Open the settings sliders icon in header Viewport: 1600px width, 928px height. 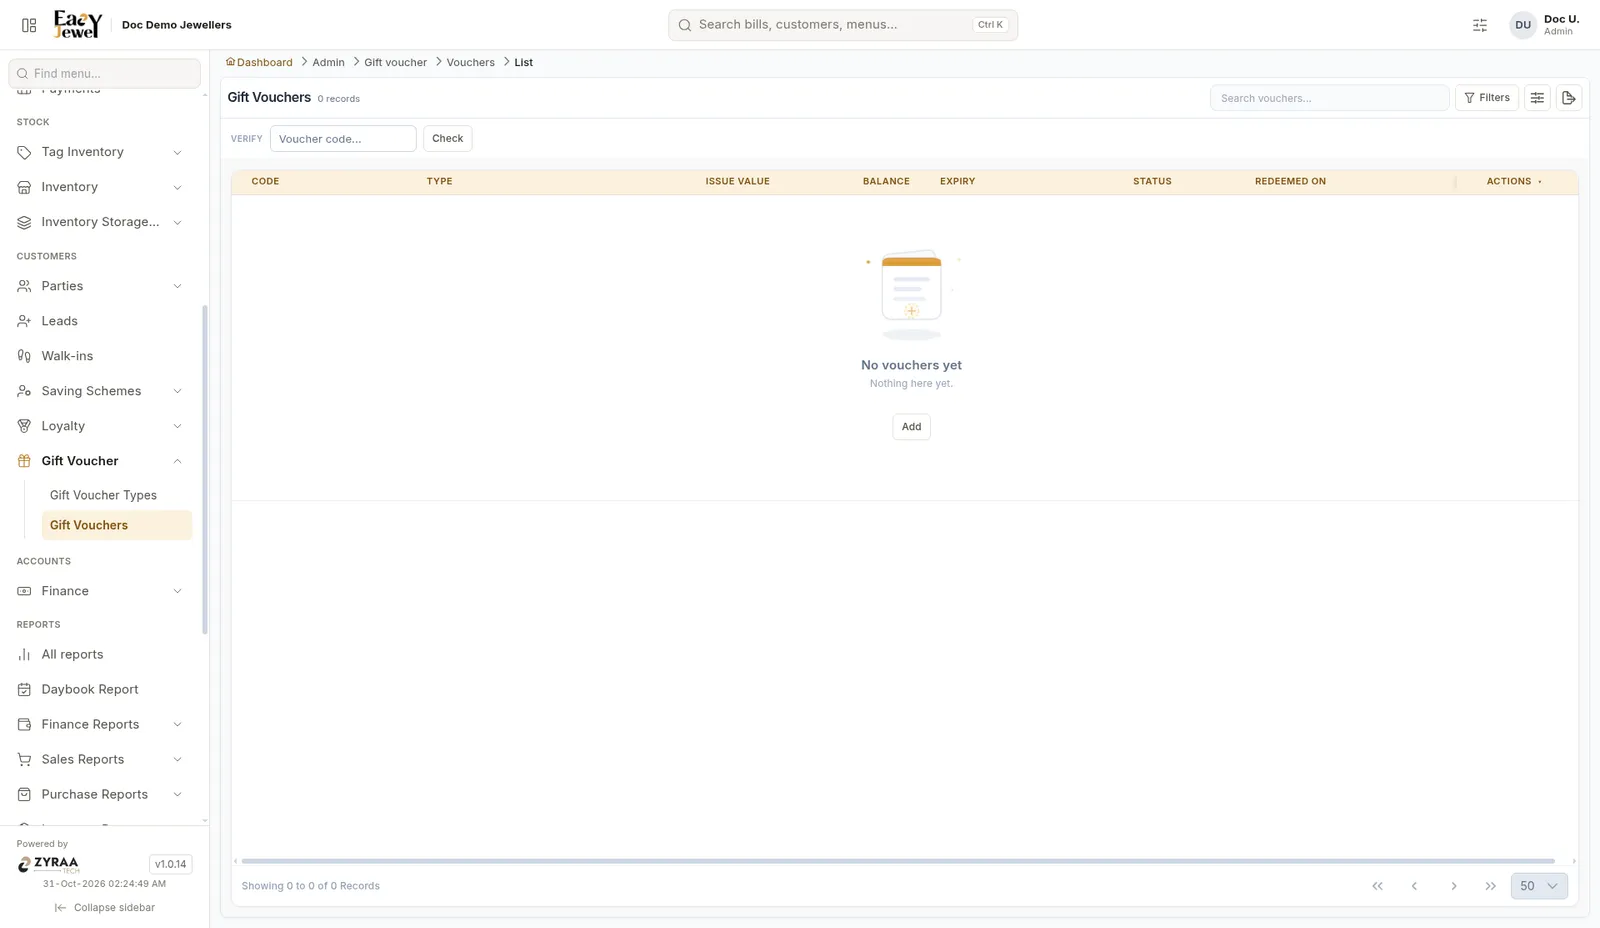tap(1480, 25)
